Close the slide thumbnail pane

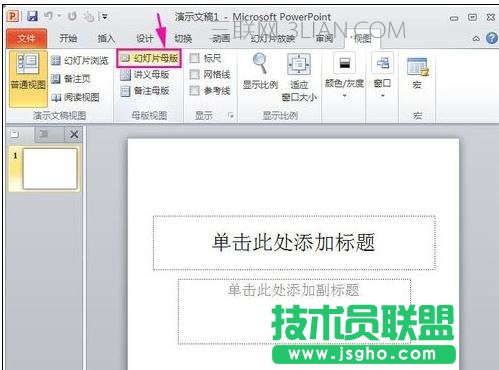click(x=74, y=135)
